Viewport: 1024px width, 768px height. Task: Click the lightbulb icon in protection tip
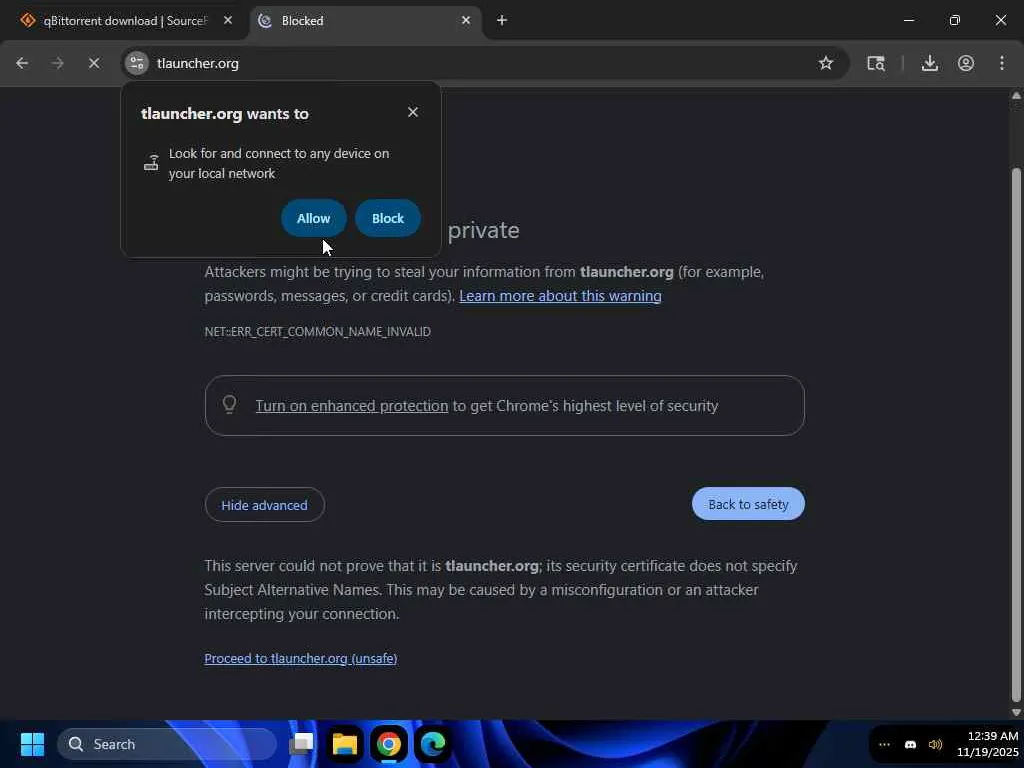(x=229, y=404)
